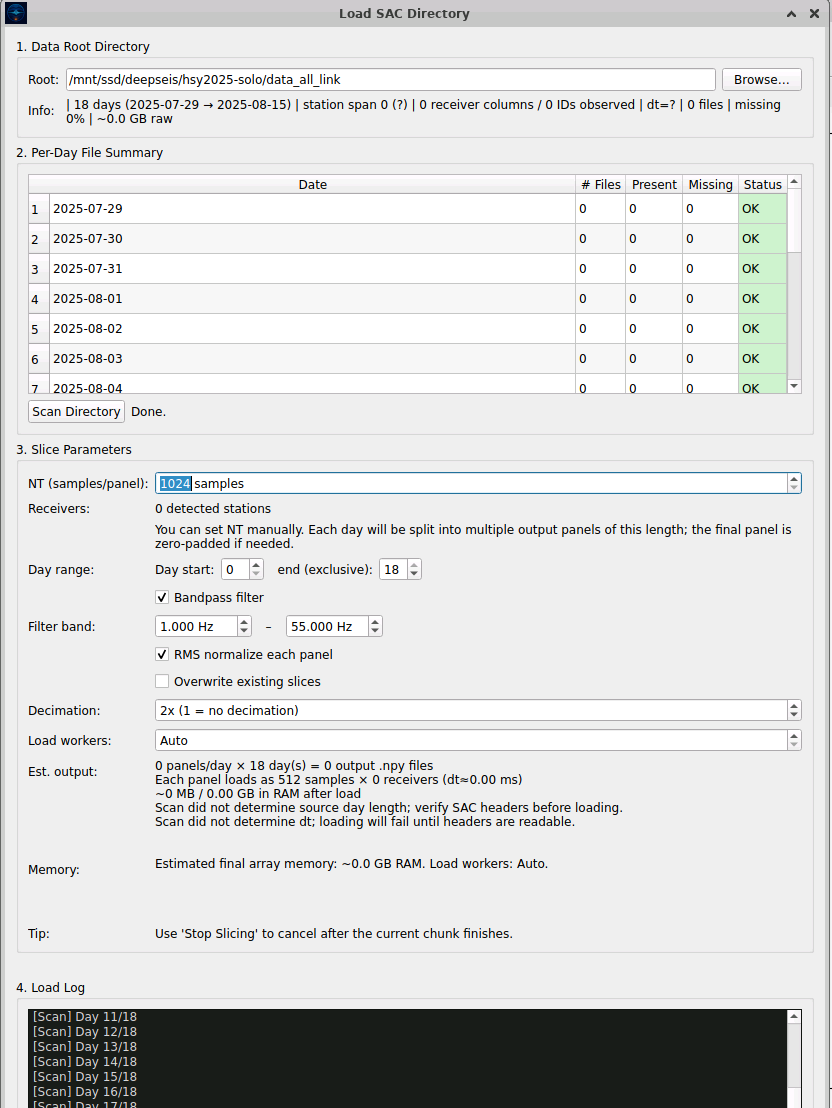Decrease Day start value

point(257,574)
